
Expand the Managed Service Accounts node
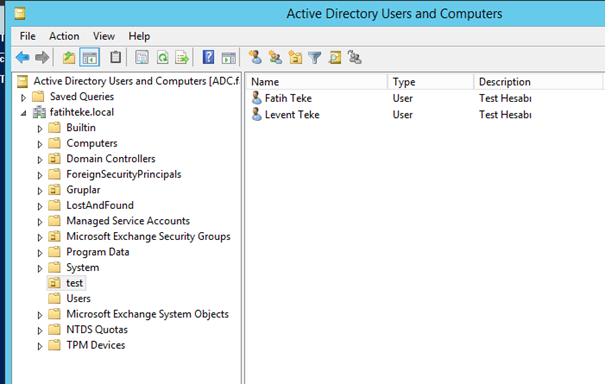(40, 222)
